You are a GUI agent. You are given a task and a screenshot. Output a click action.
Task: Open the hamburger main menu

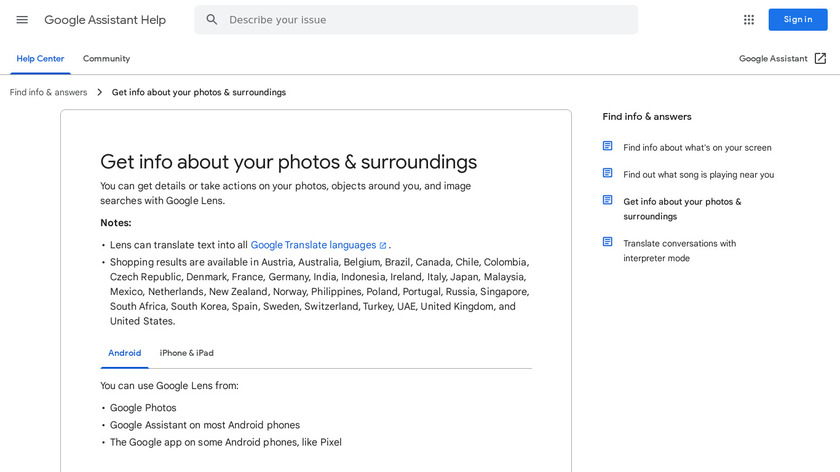coord(22,20)
